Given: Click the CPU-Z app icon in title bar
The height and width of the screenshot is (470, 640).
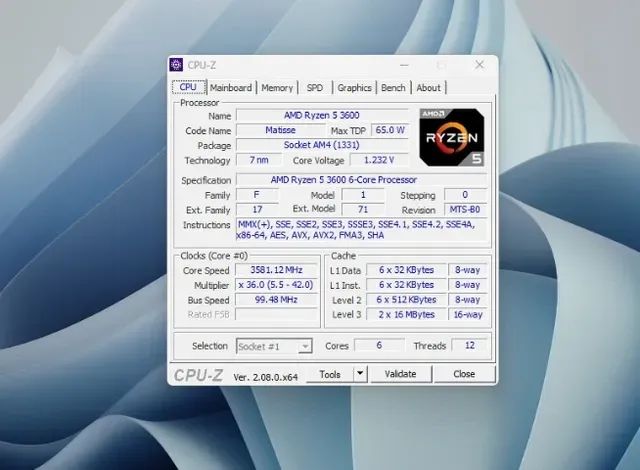Looking at the screenshot, I should (x=177, y=65).
